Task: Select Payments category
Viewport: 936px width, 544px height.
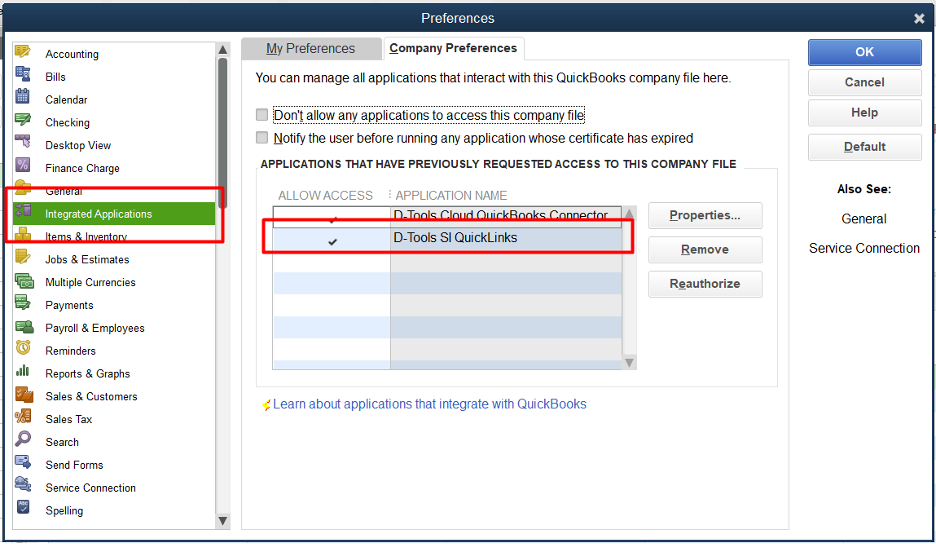Action: [x=114, y=305]
